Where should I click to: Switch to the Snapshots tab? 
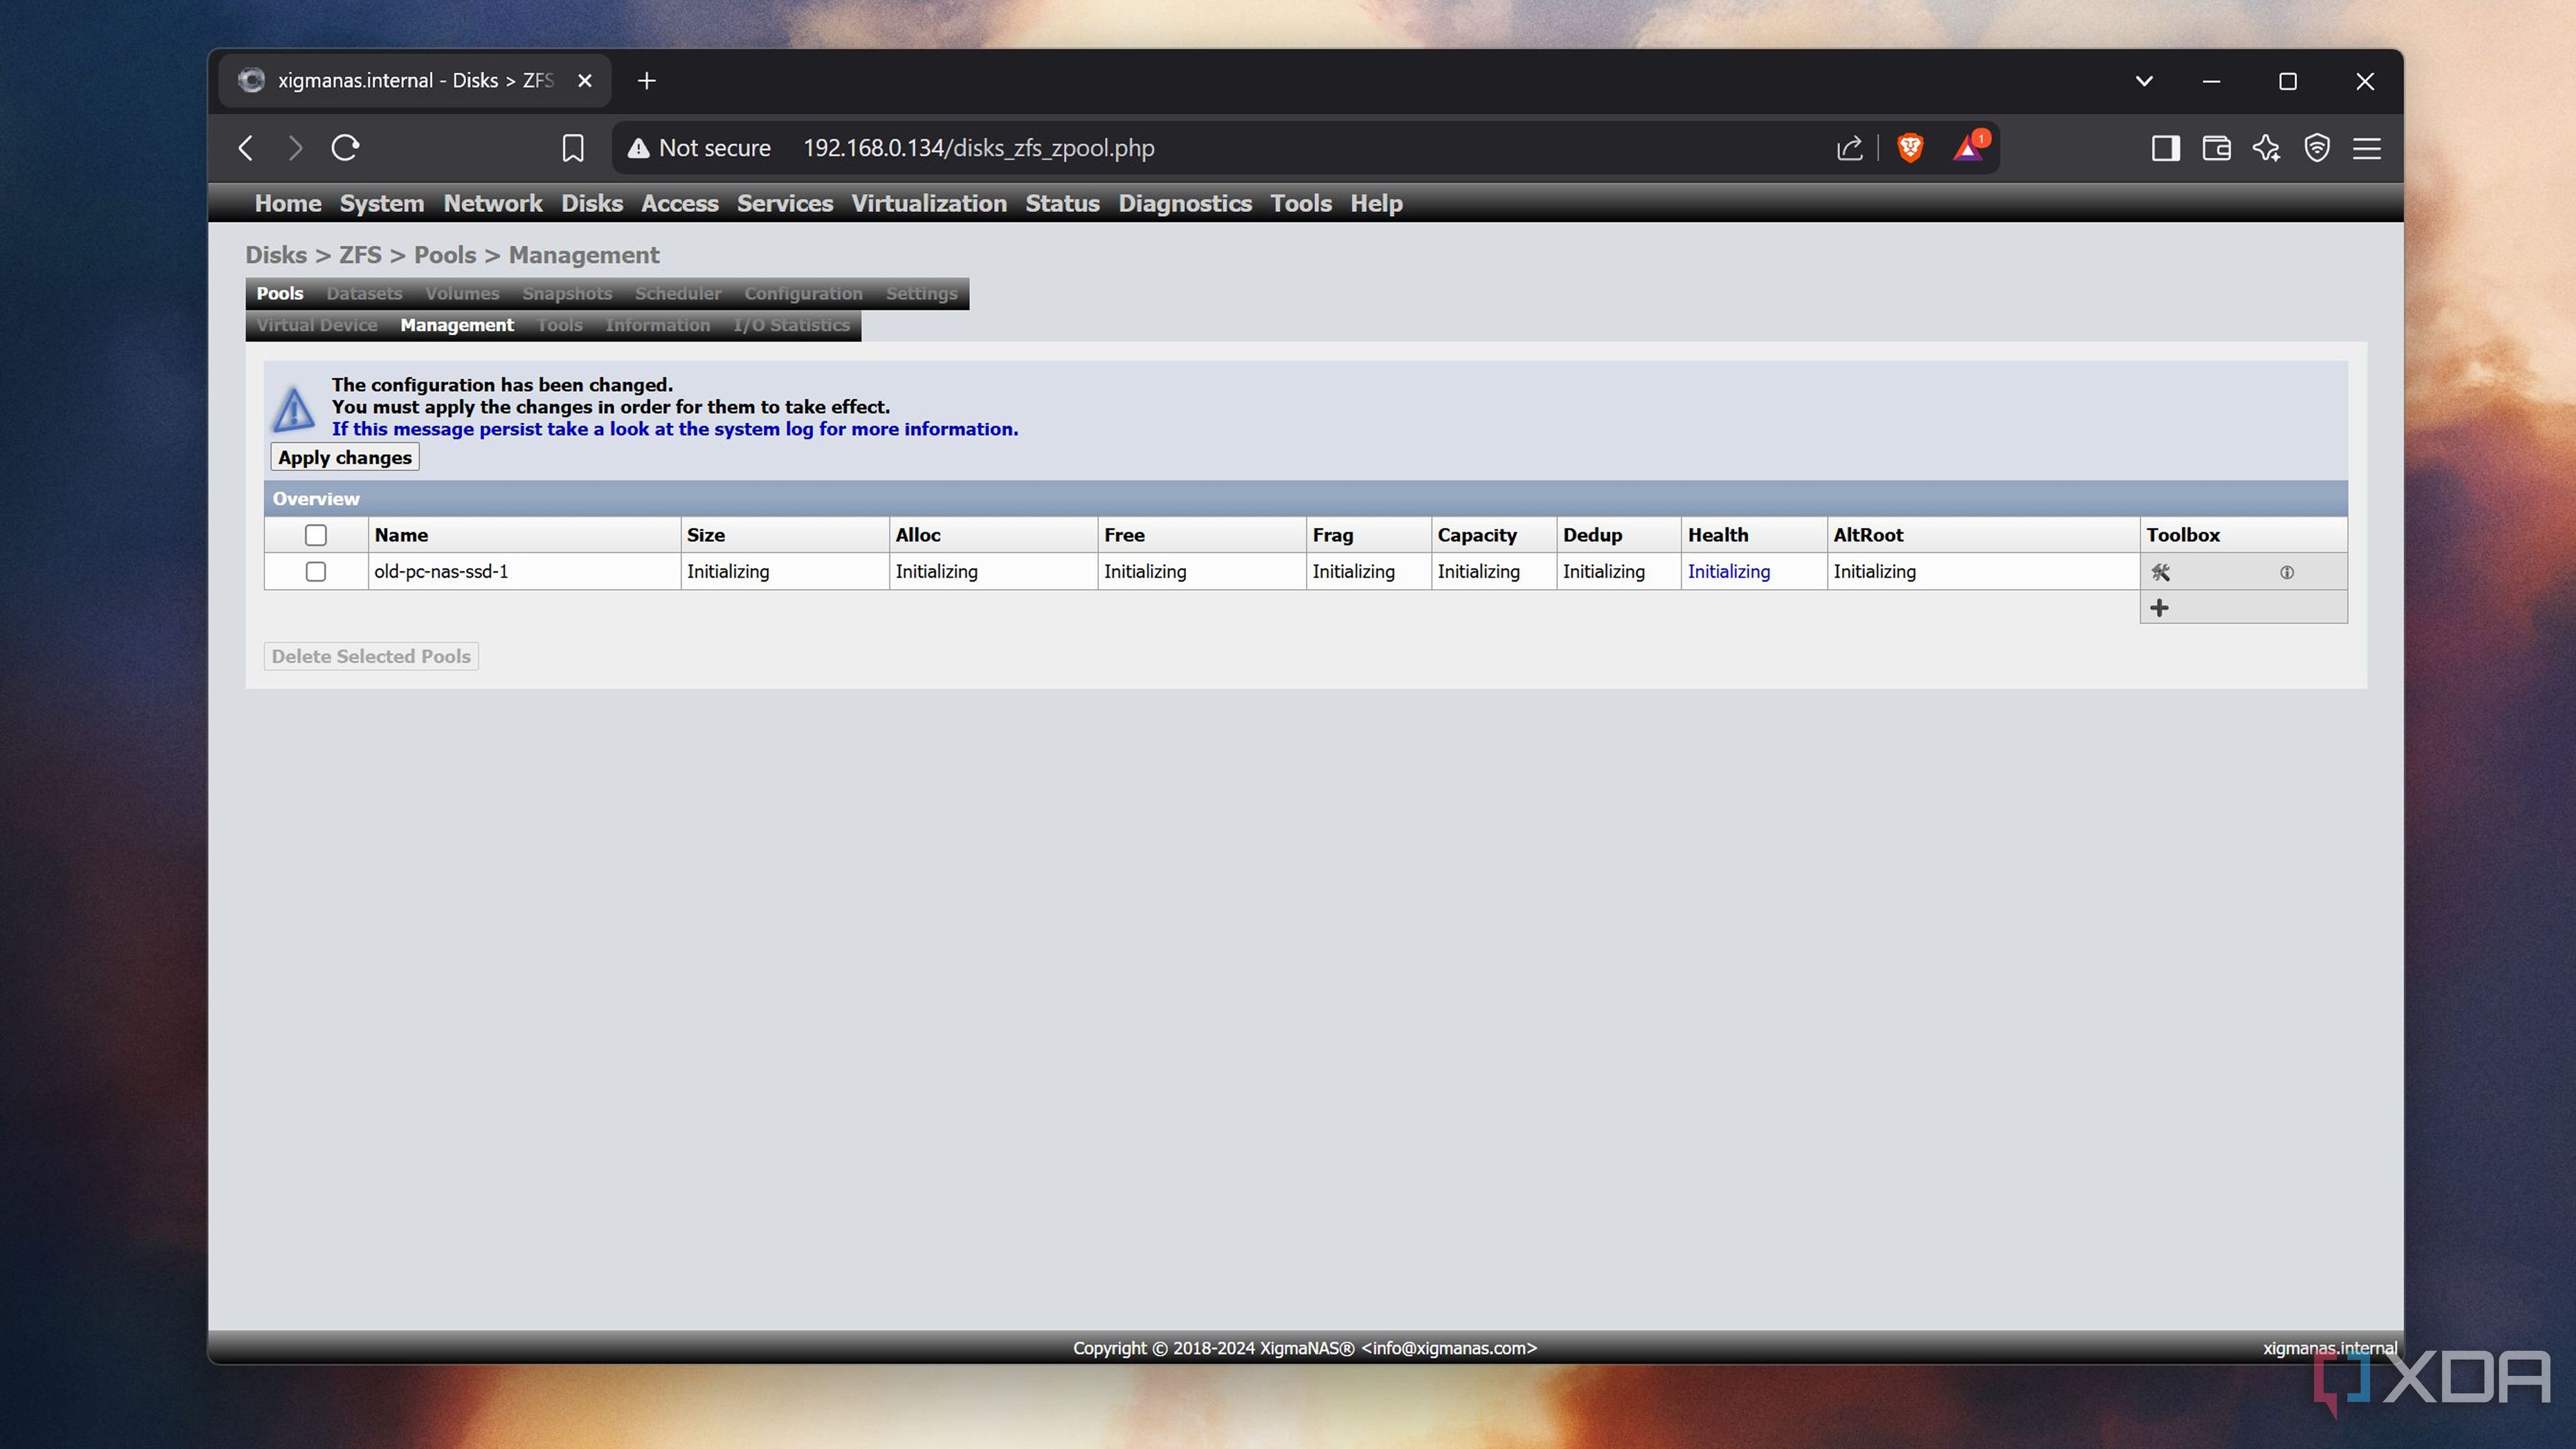[x=566, y=293]
